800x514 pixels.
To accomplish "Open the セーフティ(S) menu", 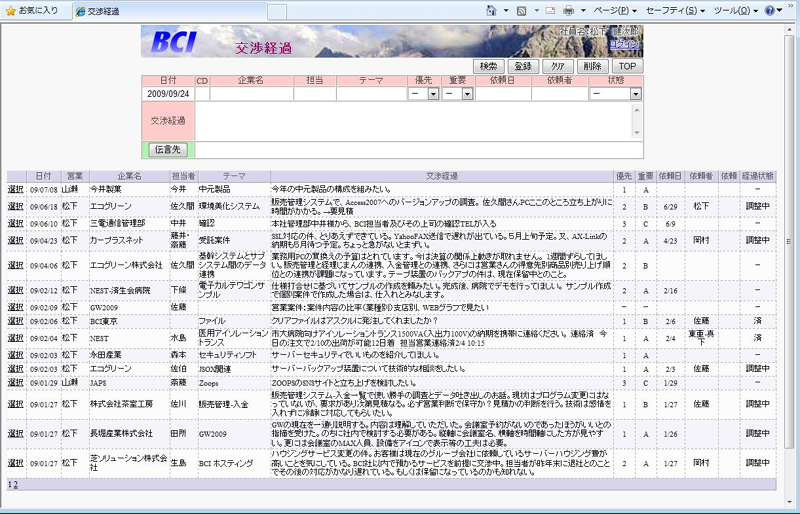I will click(x=675, y=10).
